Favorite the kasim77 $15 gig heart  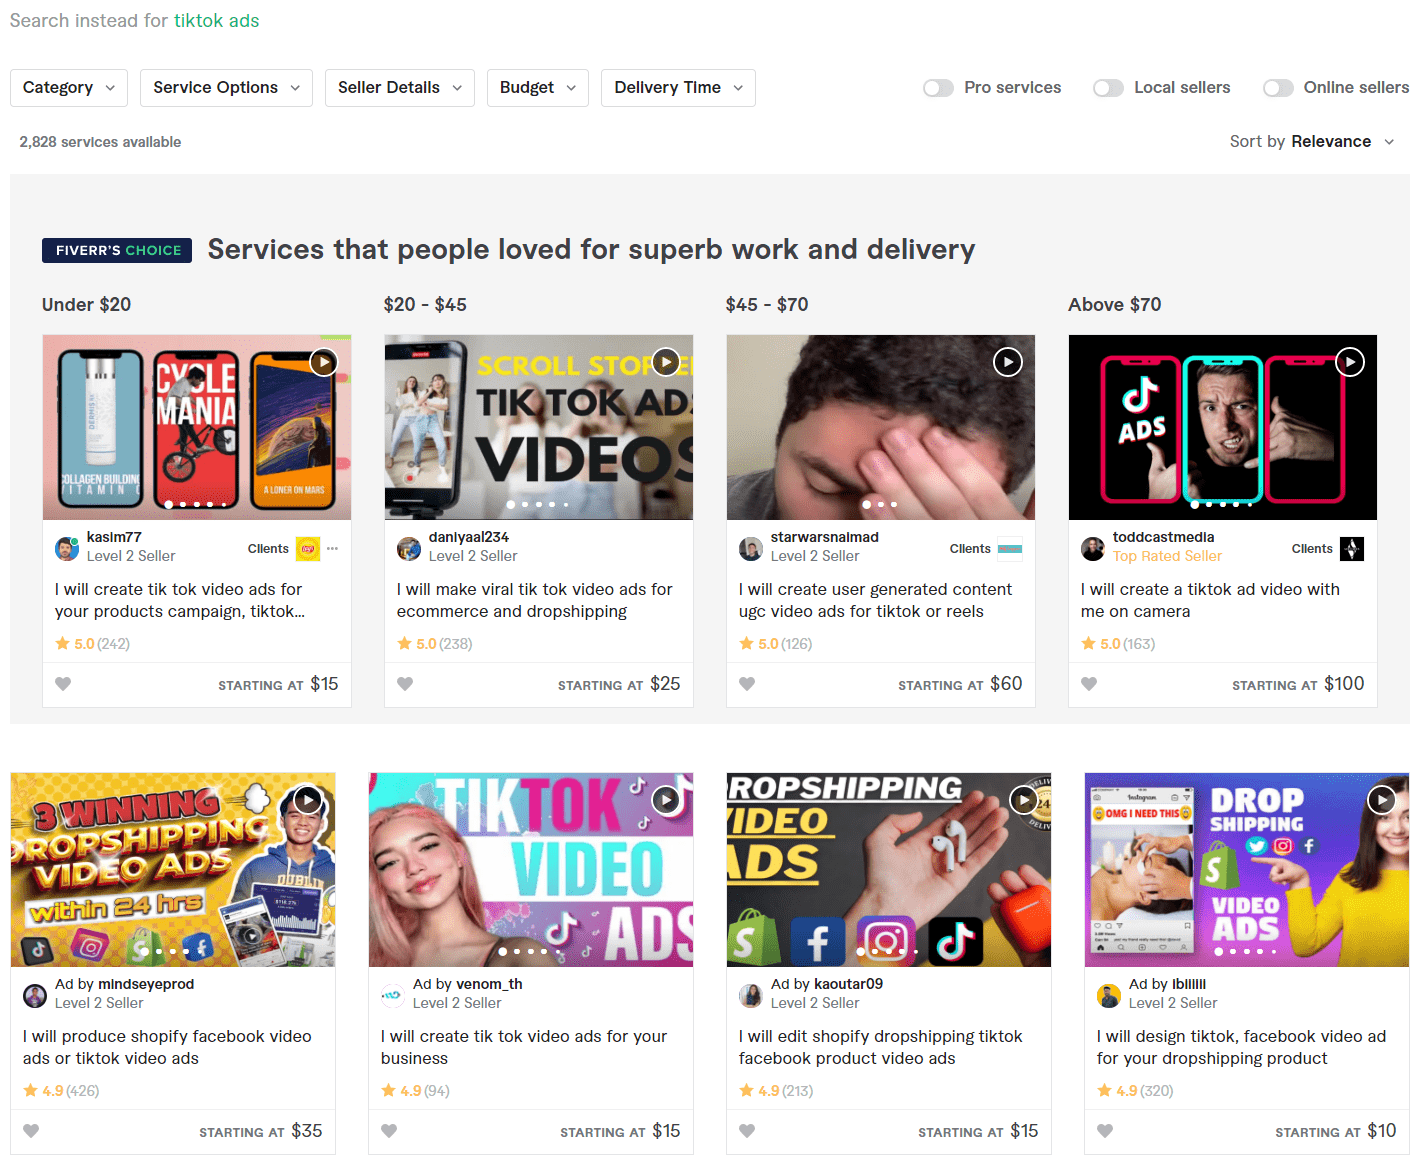click(63, 684)
